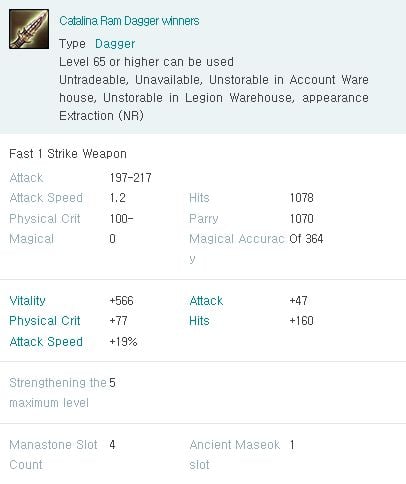406x484 pixels.
Task: Click the green Attack bonus label
Action: [x=206, y=301]
